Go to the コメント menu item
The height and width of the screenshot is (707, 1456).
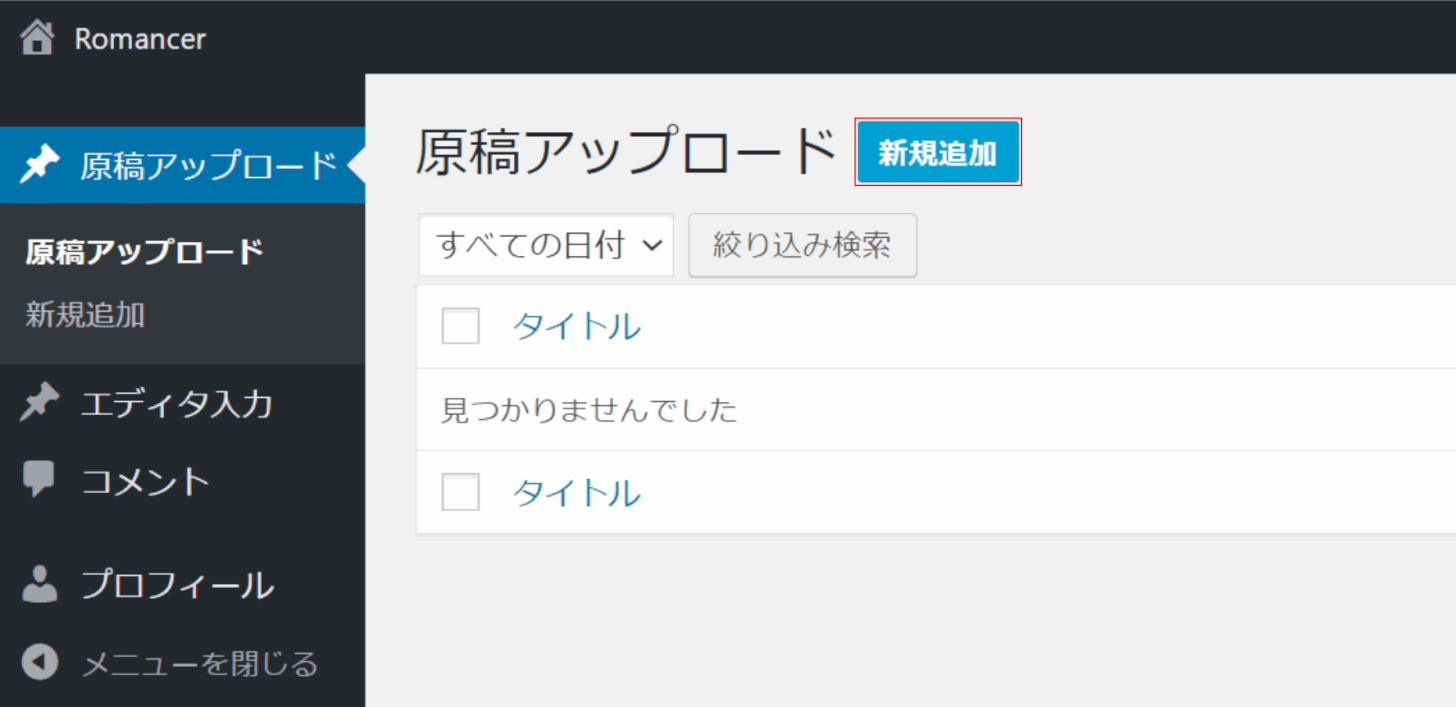click(x=146, y=482)
